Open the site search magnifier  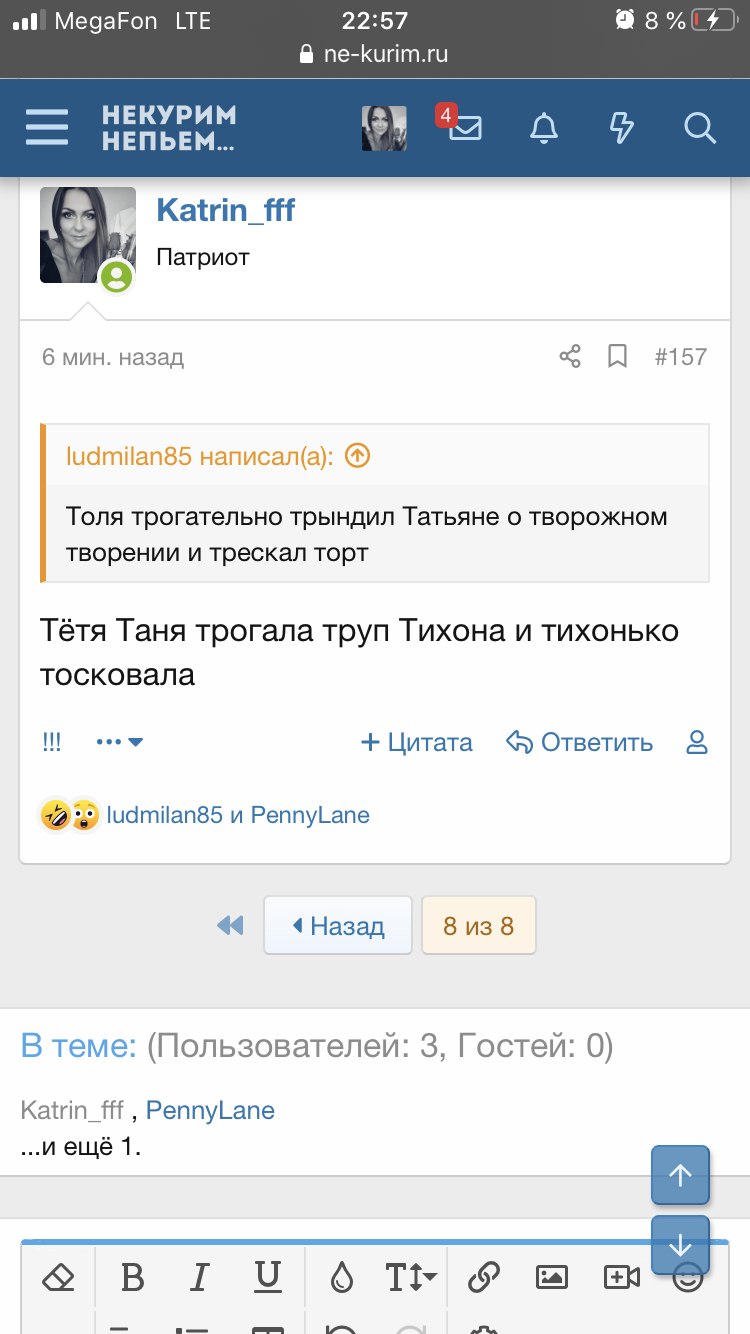point(699,128)
